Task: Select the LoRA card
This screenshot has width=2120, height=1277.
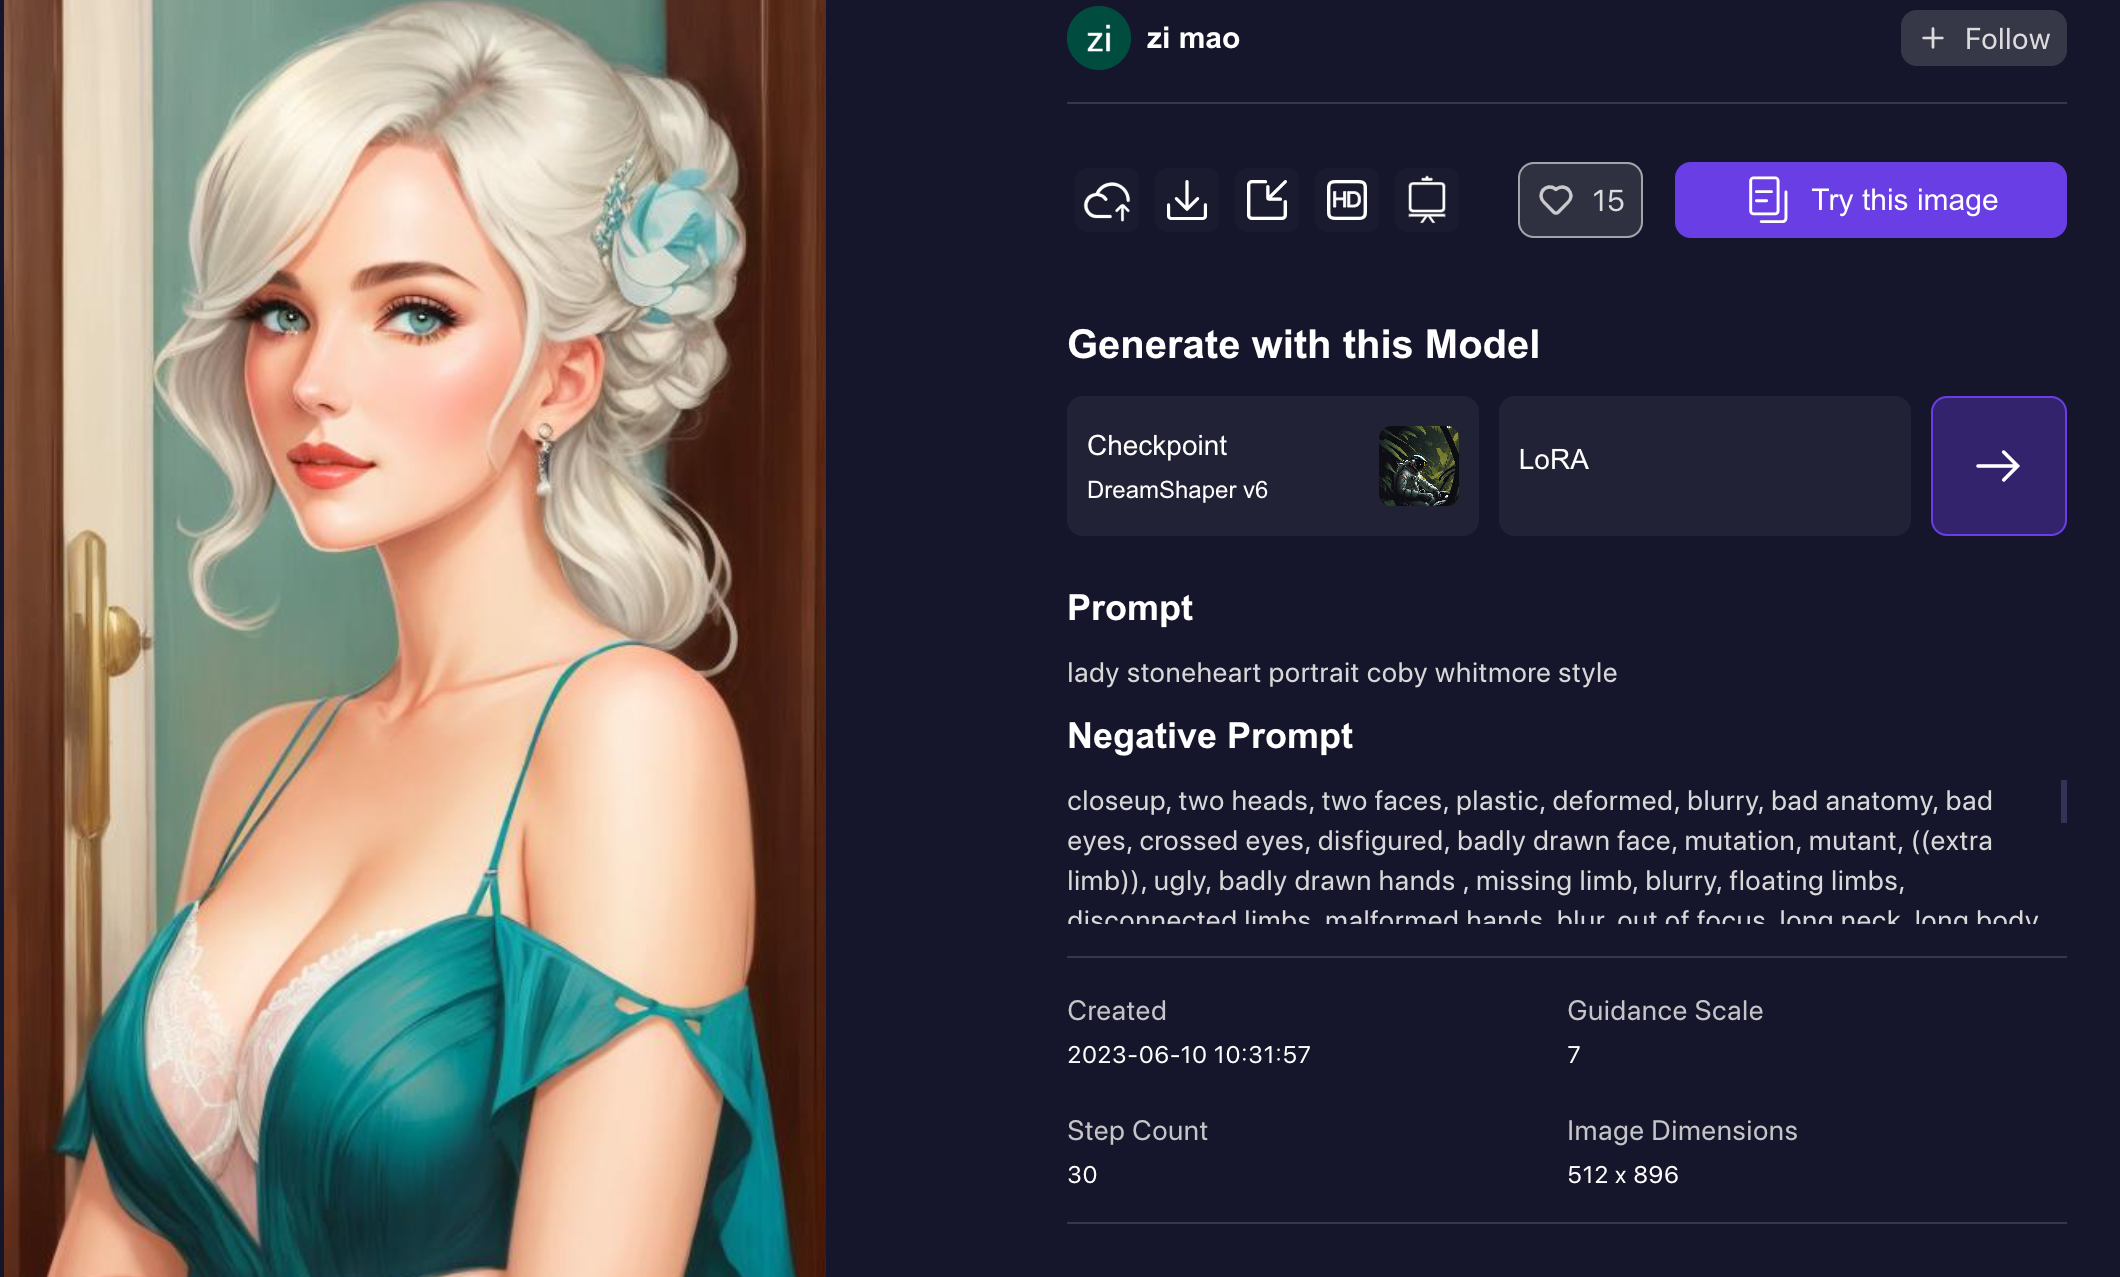Action: click(x=1704, y=466)
